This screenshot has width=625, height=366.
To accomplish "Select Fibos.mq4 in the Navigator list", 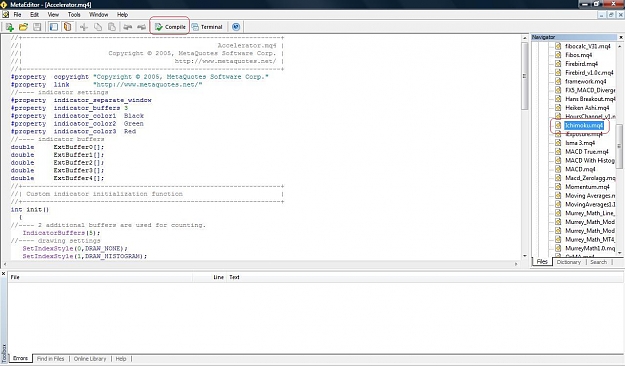I will (x=578, y=55).
